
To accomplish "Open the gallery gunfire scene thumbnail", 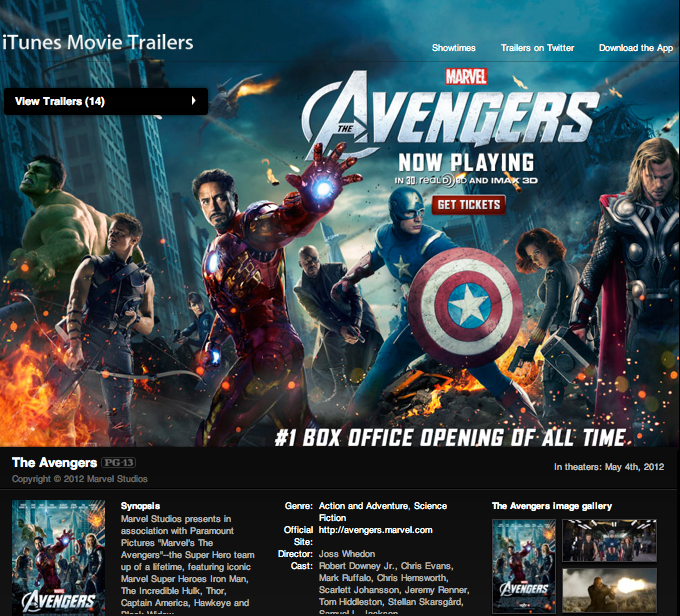I will point(609,590).
